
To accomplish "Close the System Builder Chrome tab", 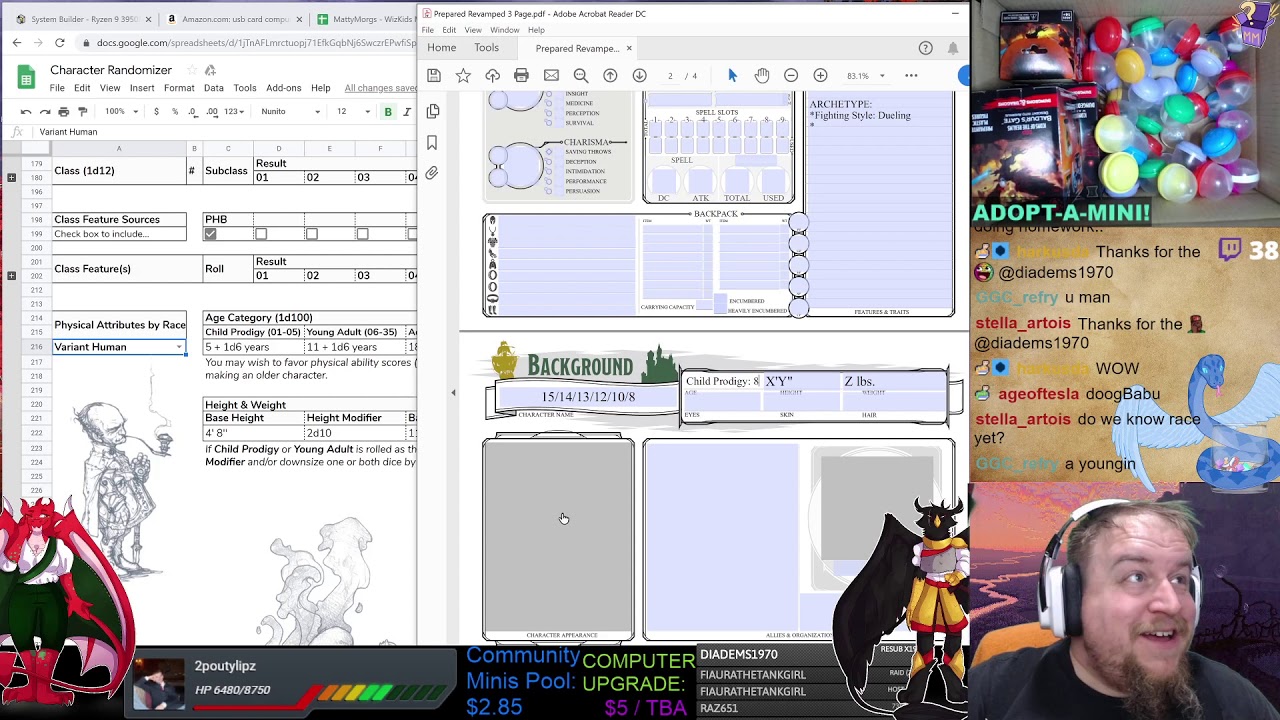I will click(148, 19).
